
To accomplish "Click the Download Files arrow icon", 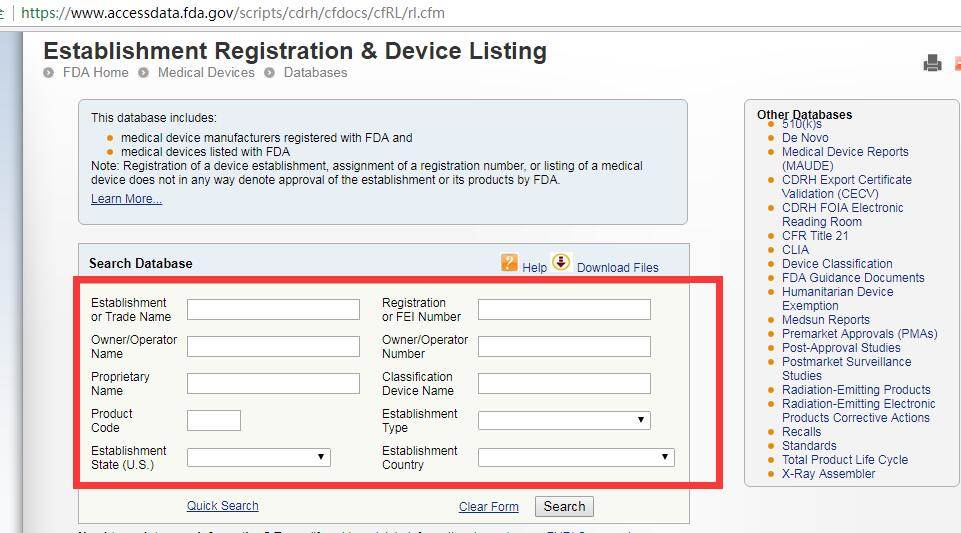I will click(x=561, y=263).
